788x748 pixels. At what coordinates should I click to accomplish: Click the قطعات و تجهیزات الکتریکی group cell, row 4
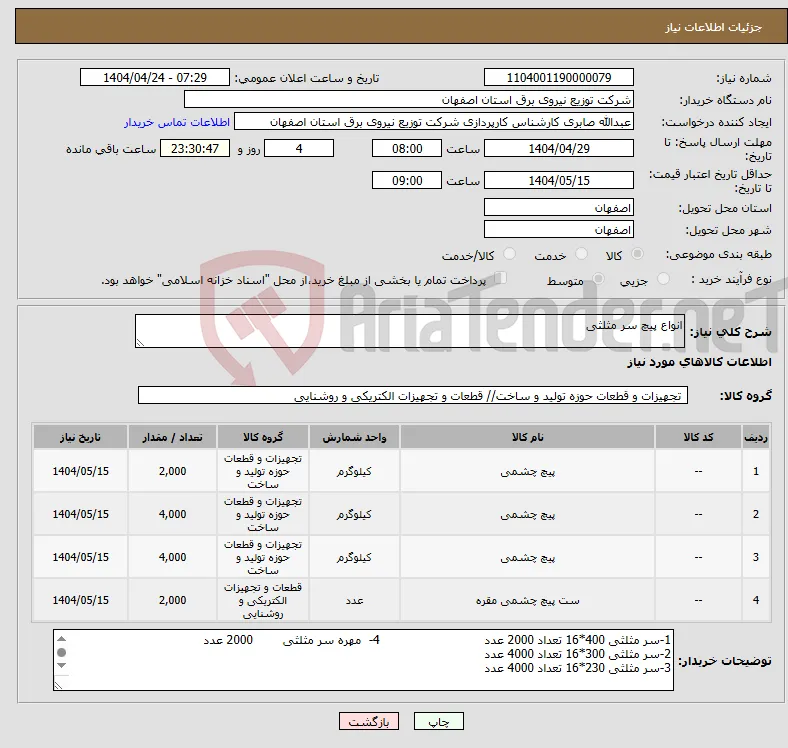point(263,600)
